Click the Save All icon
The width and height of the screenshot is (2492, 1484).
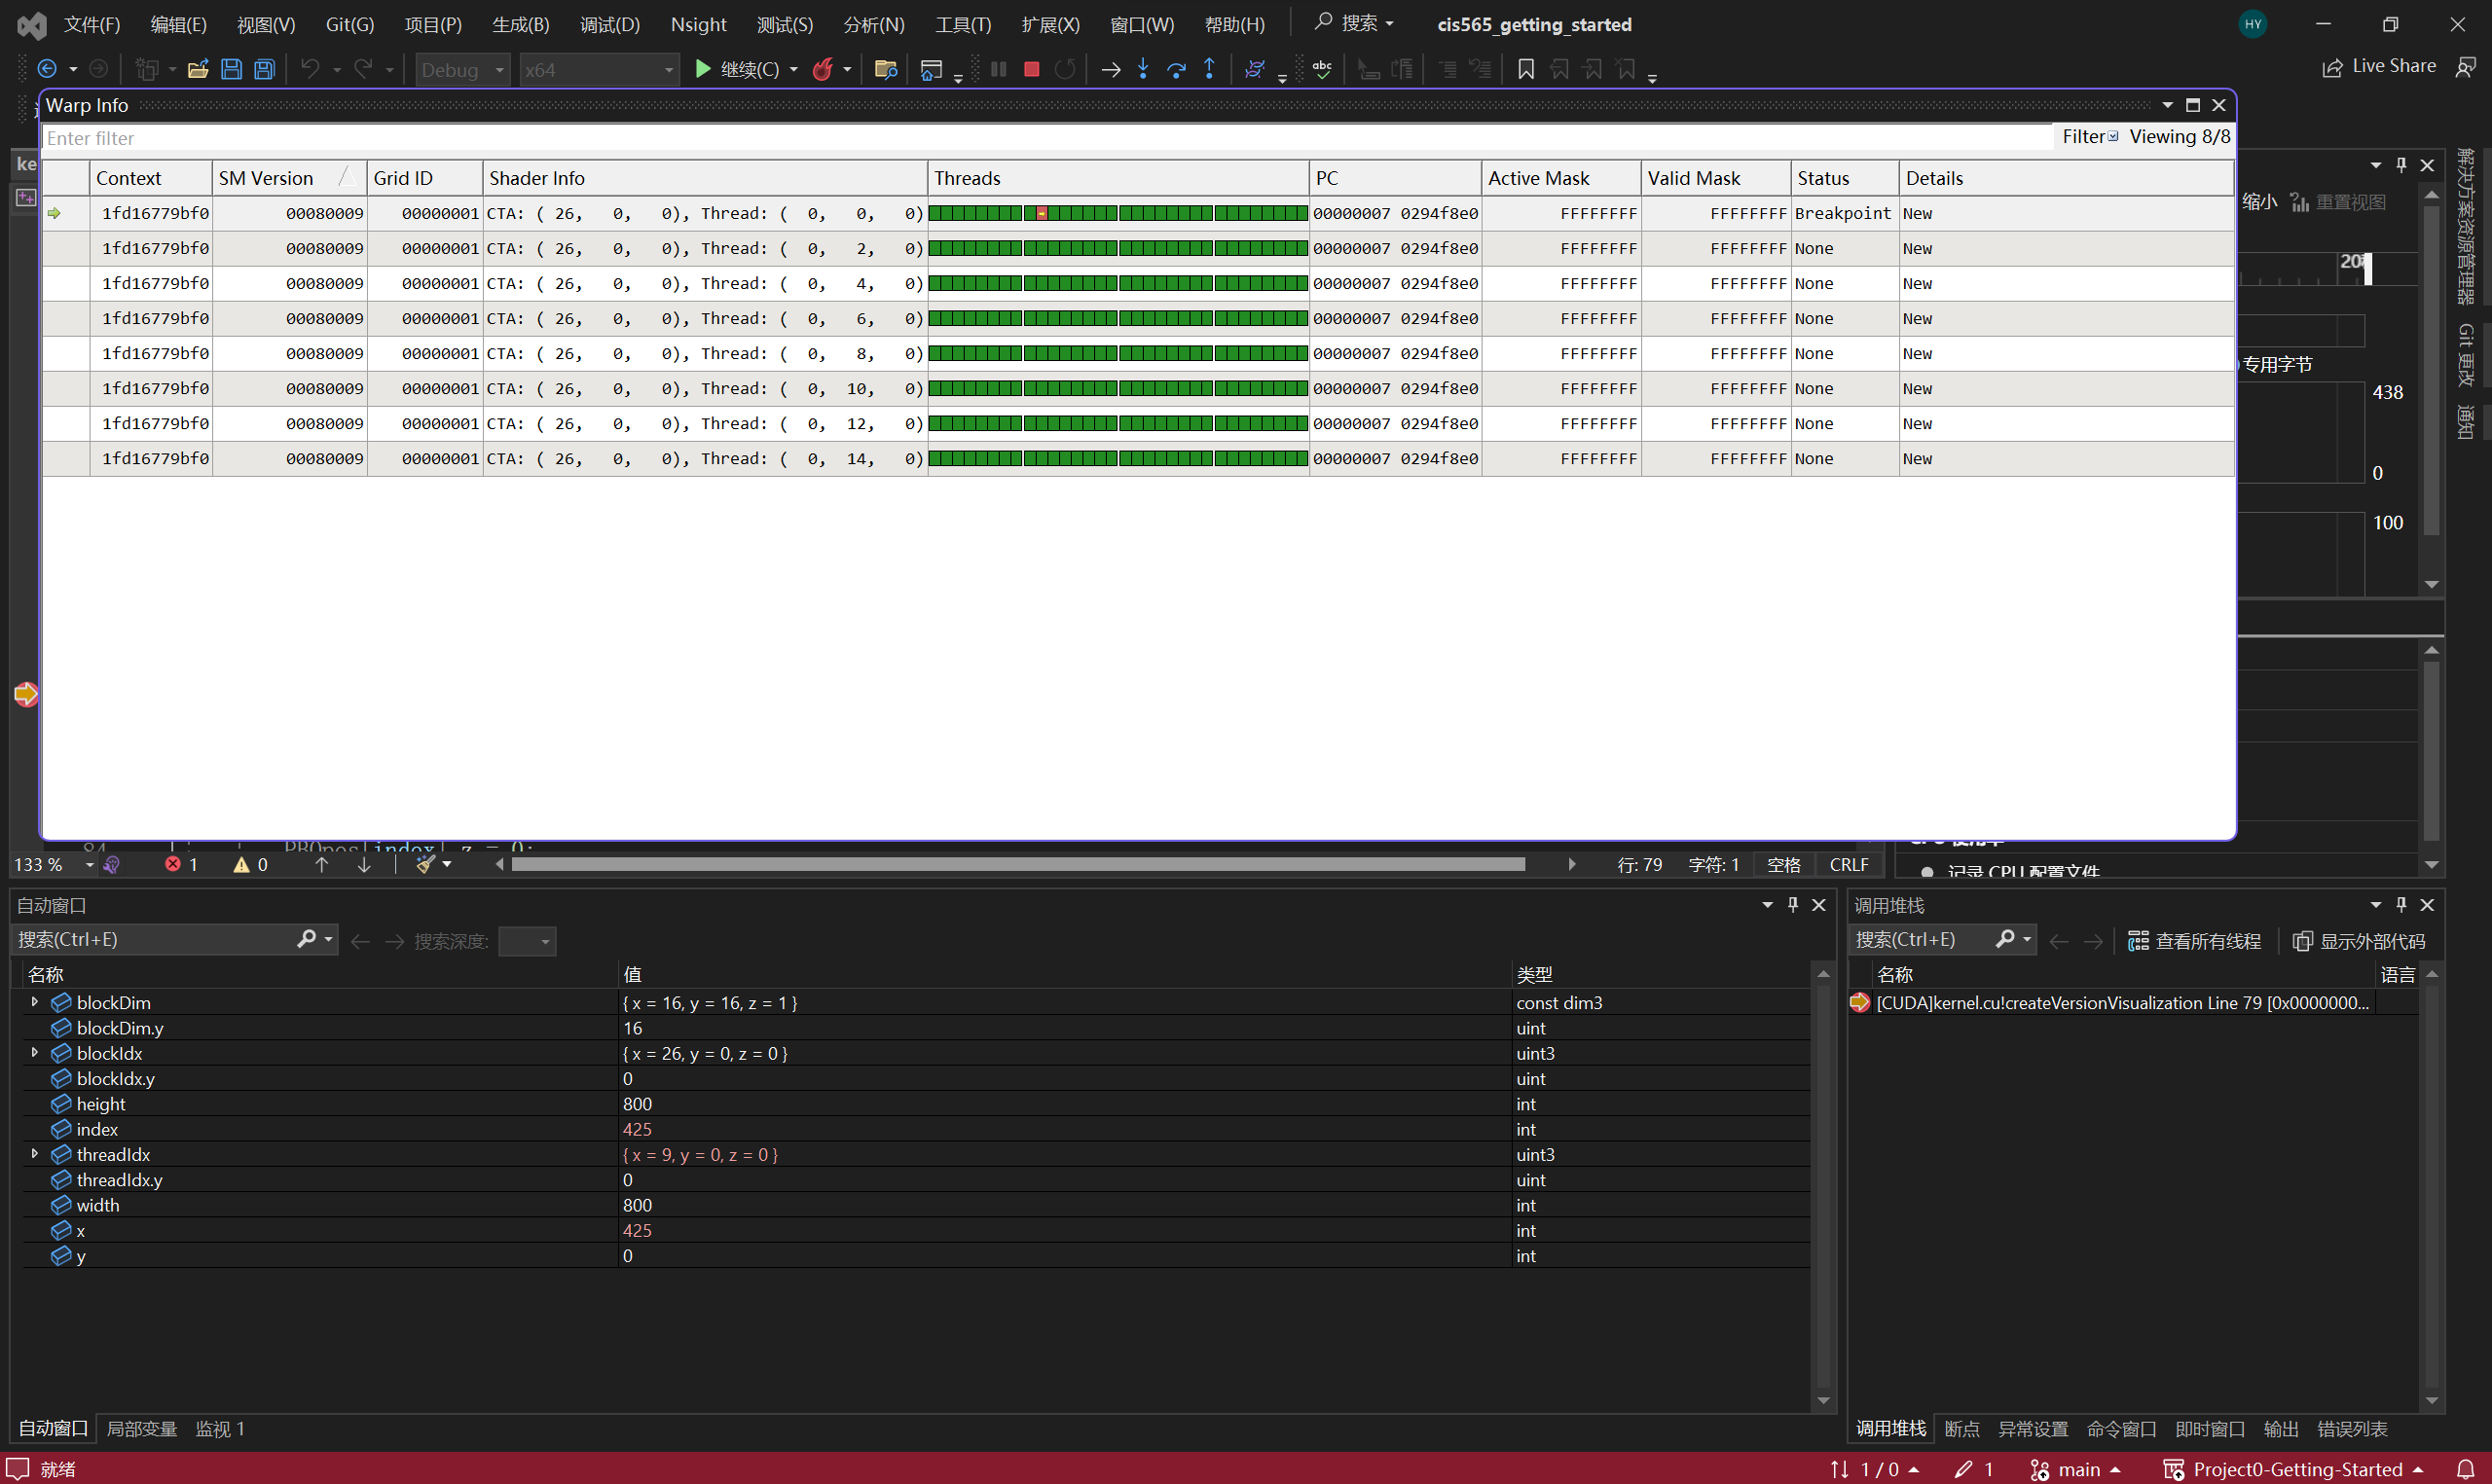coord(264,69)
